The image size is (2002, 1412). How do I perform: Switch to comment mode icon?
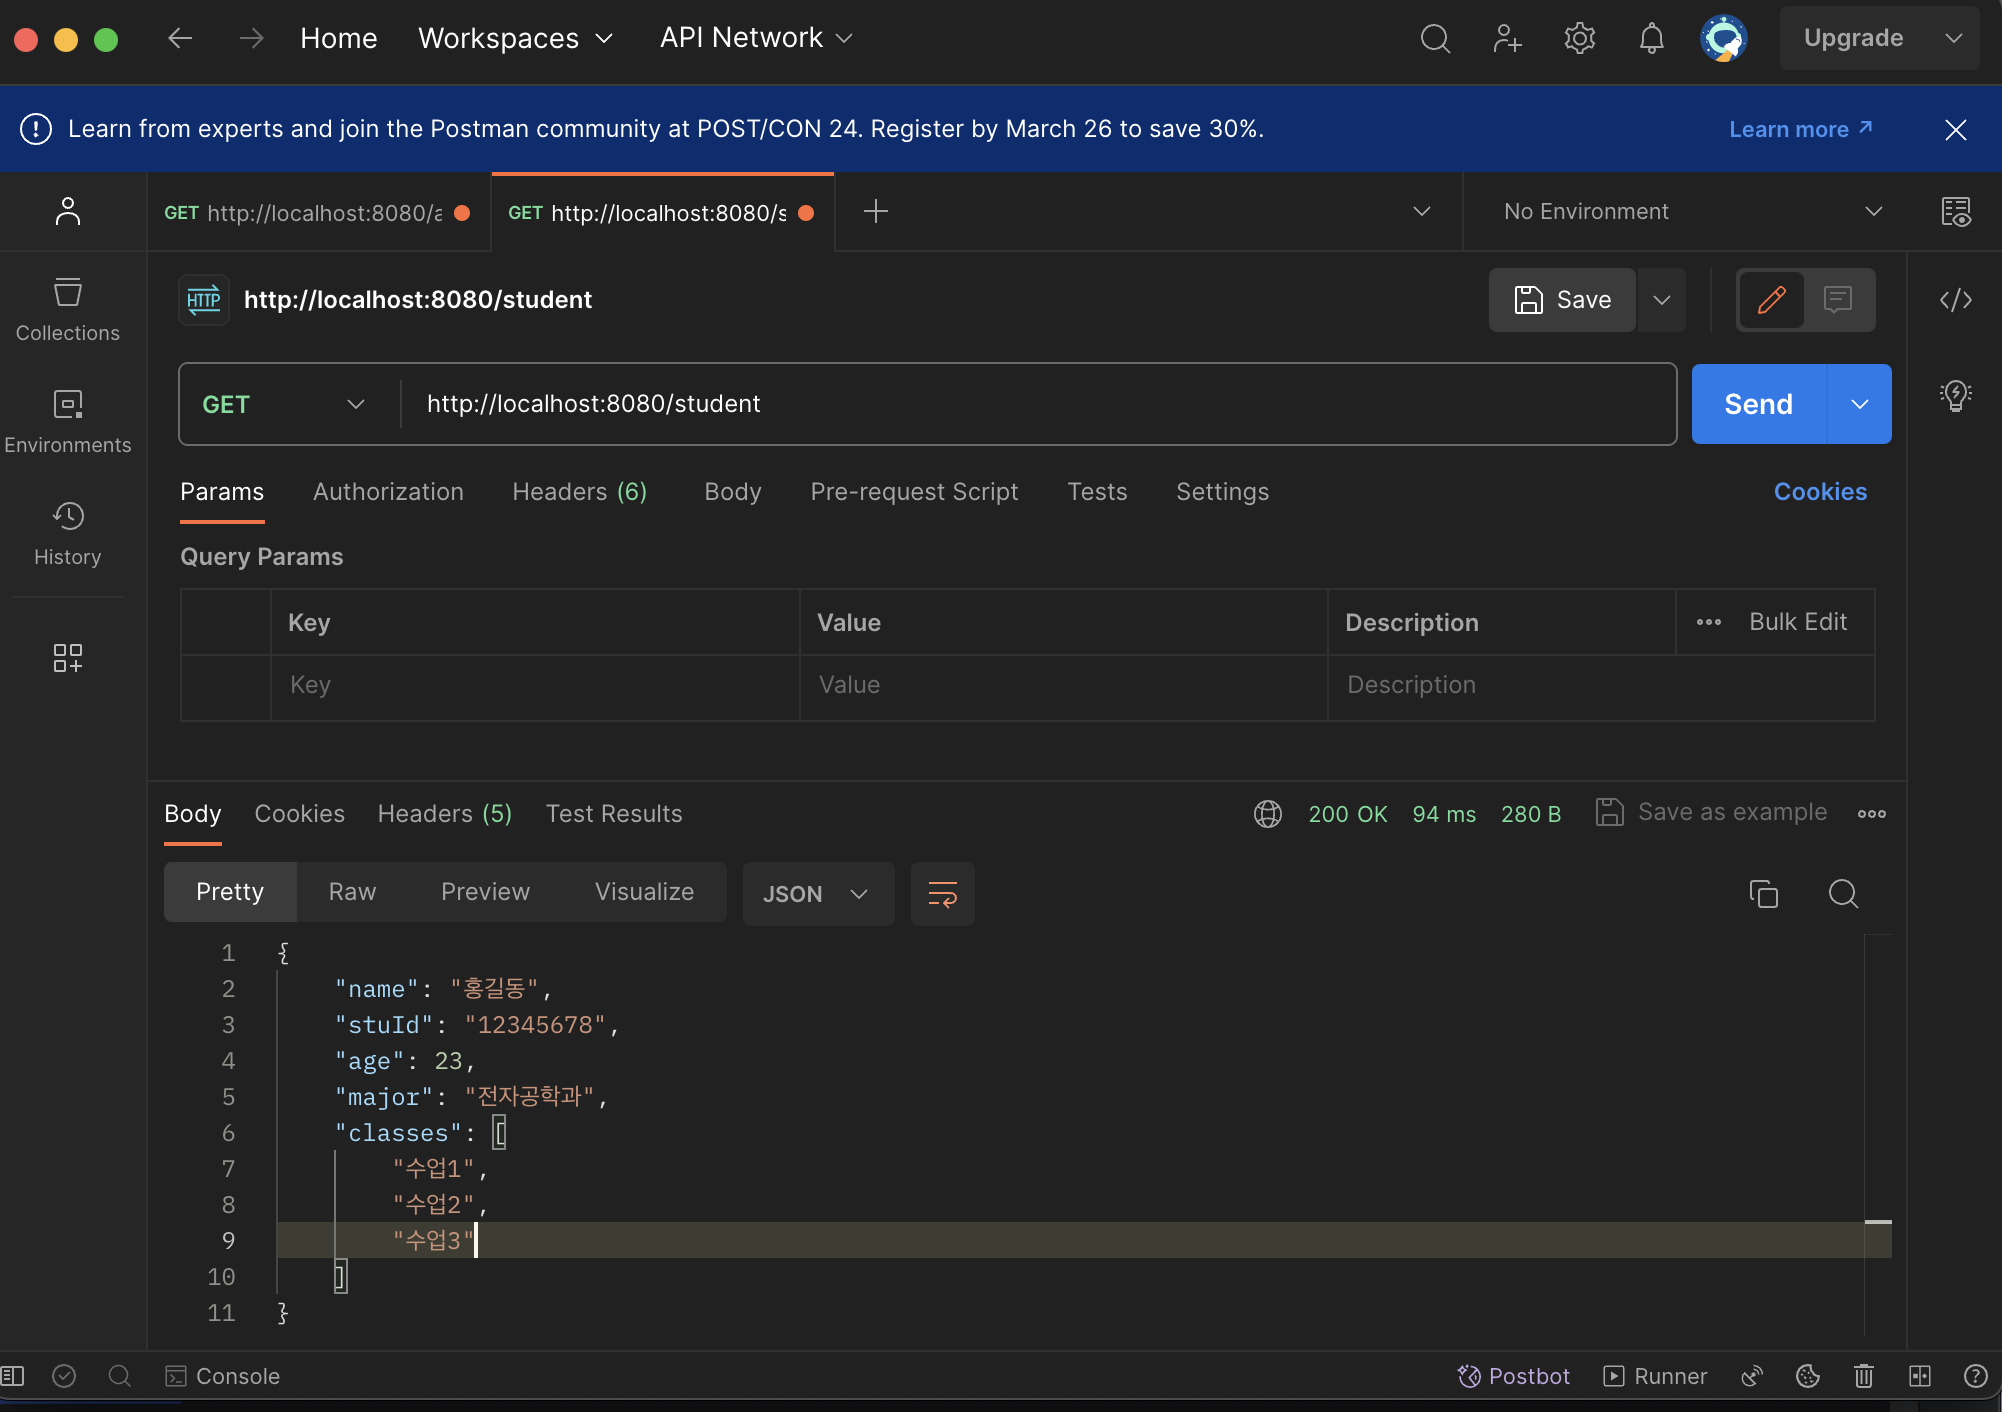(1838, 299)
